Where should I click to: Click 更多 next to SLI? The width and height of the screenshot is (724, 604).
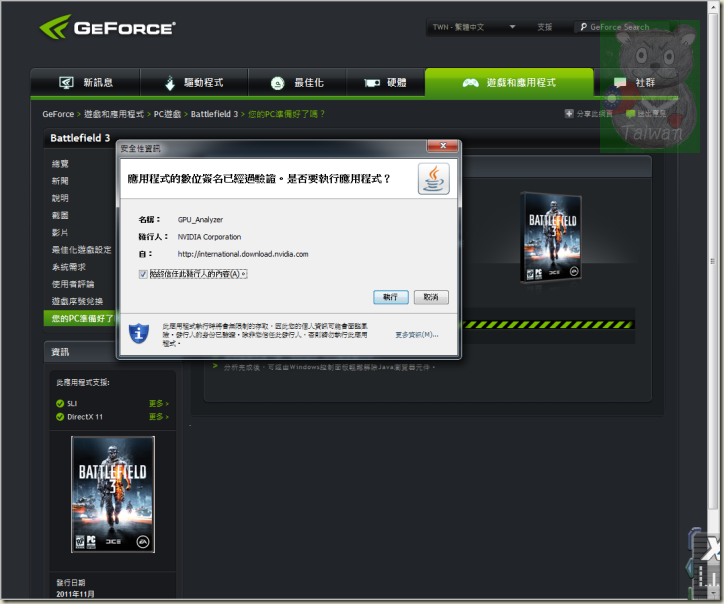pyautogui.click(x=159, y=404)
